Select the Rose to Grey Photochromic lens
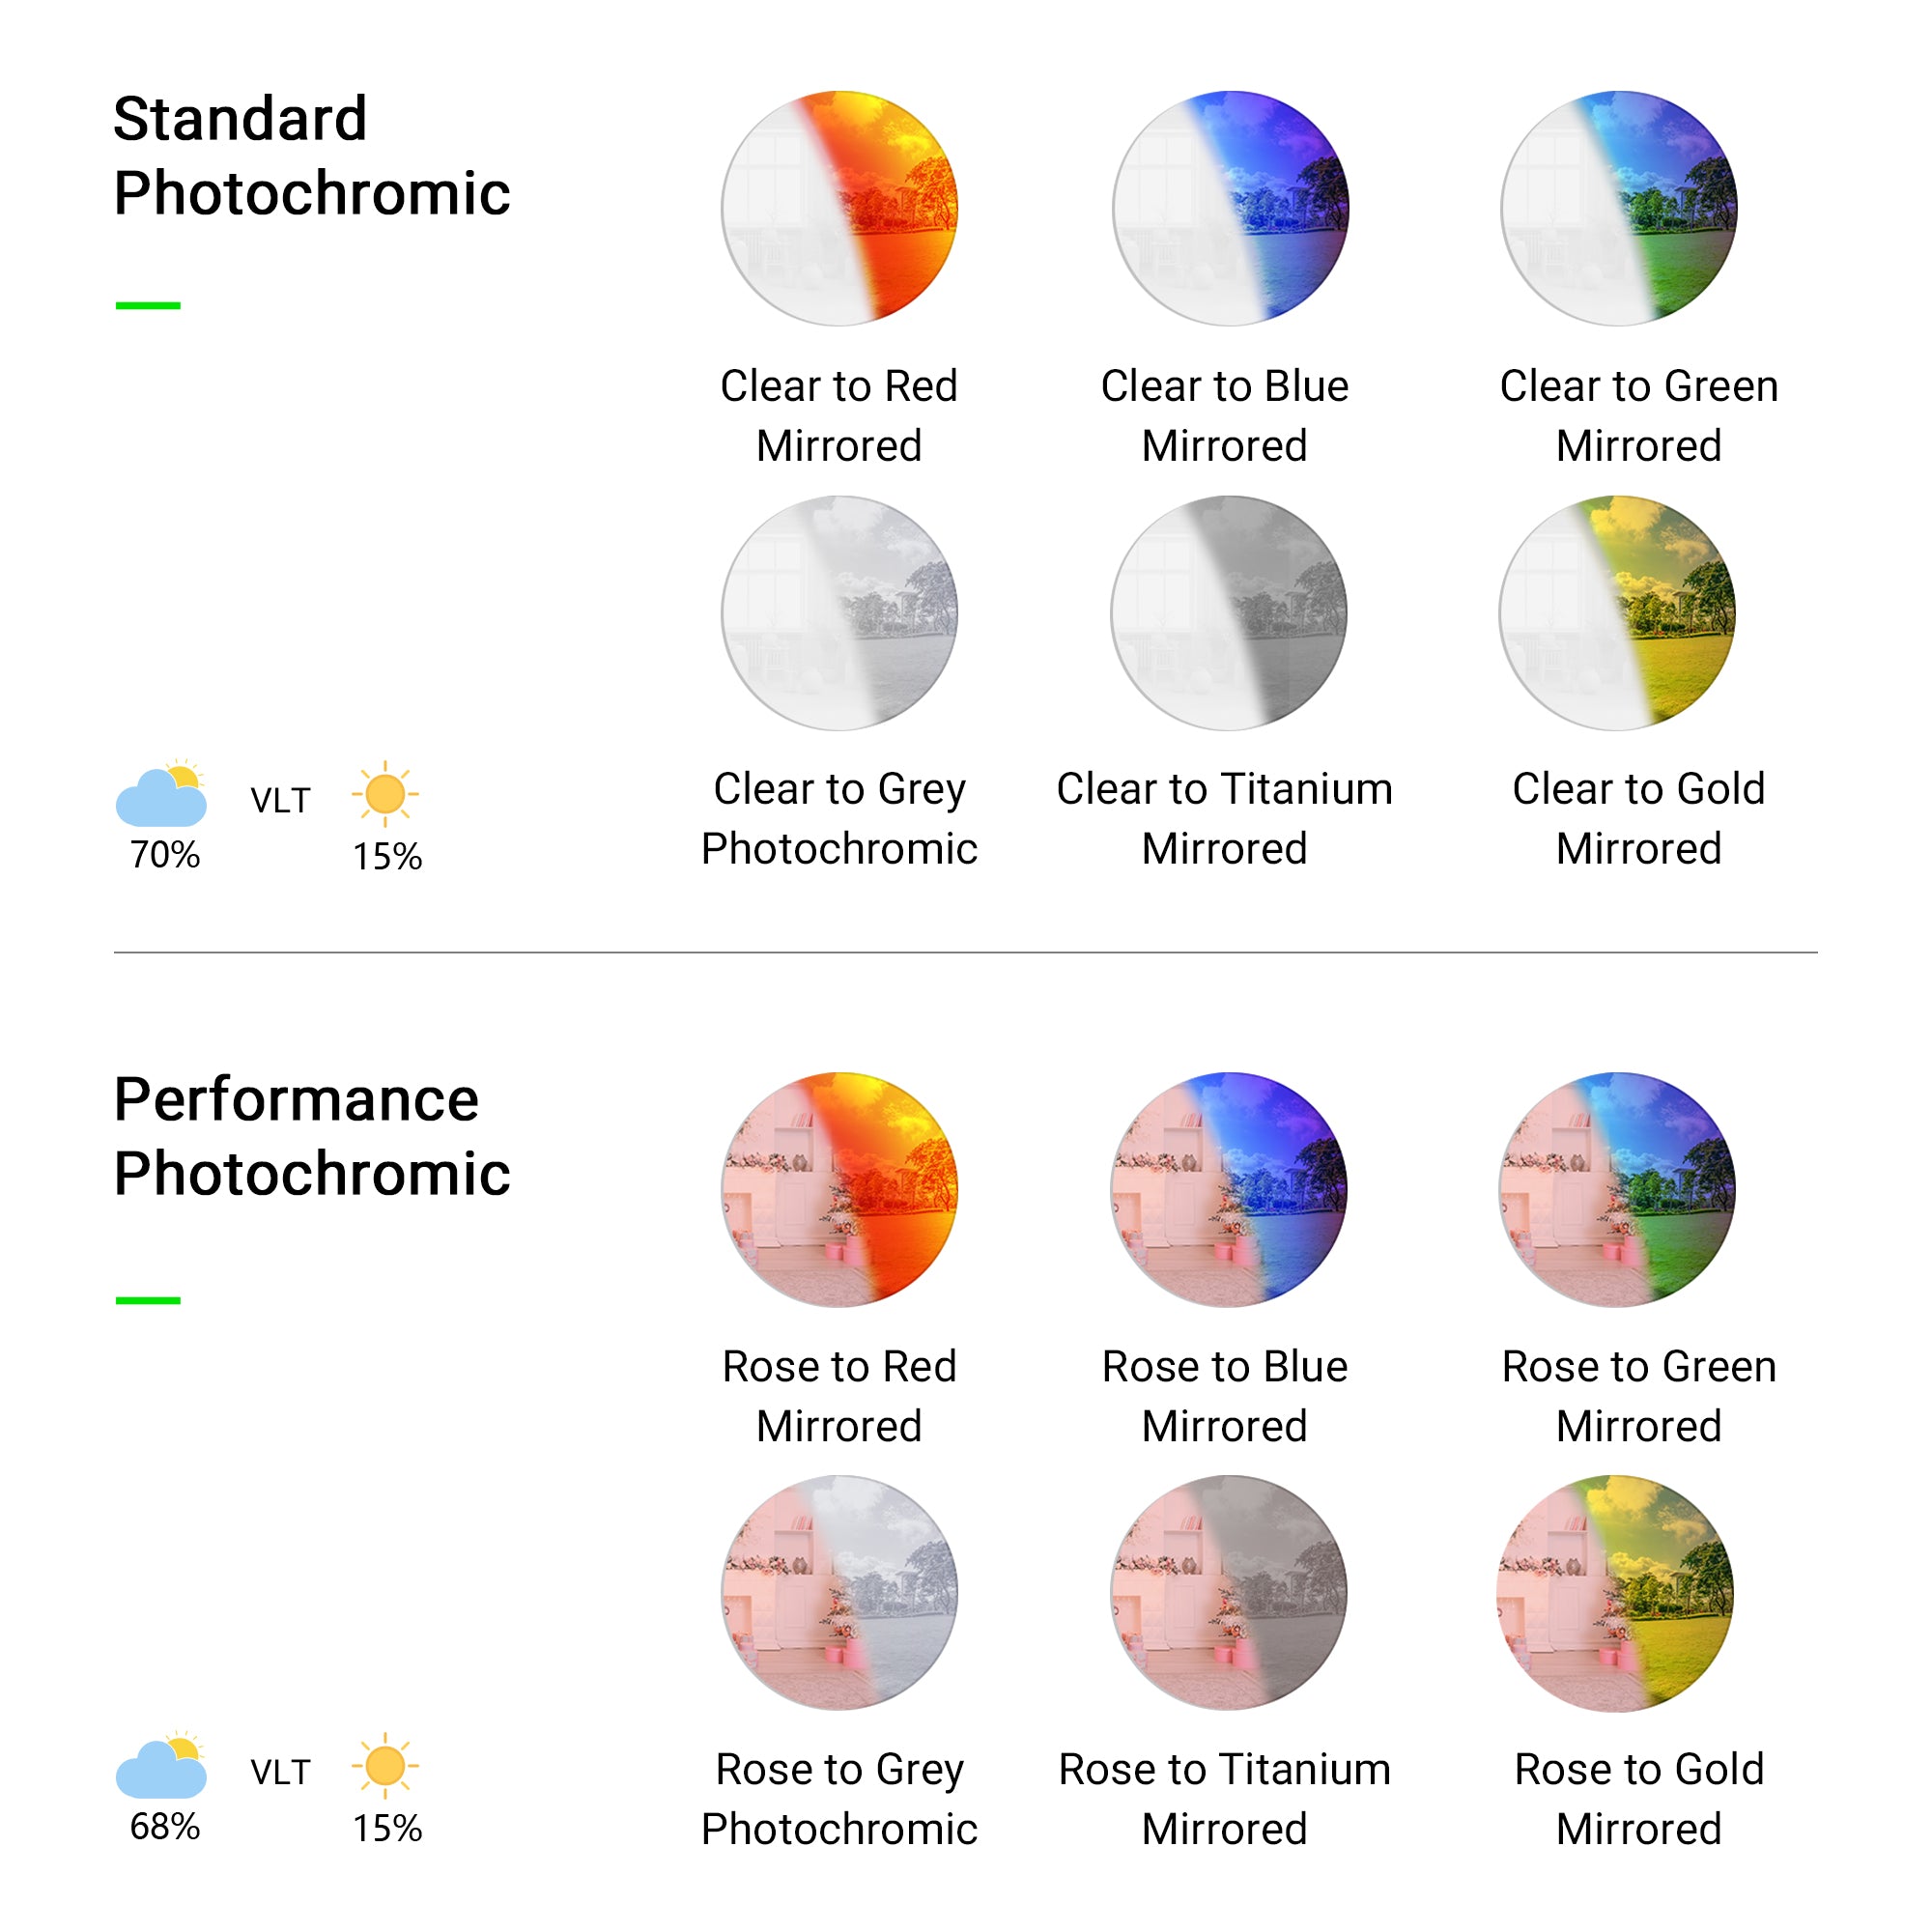Viewport: 1932px width, 1932px height. [839, 1592]
